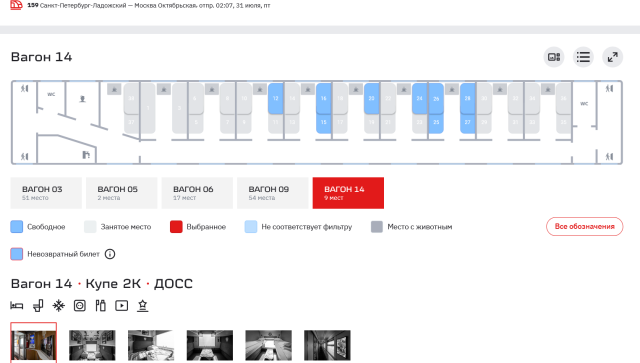The image size is (640, 363).
Task: Click the air conditioning snowflake icon
Action: [59, 306]
